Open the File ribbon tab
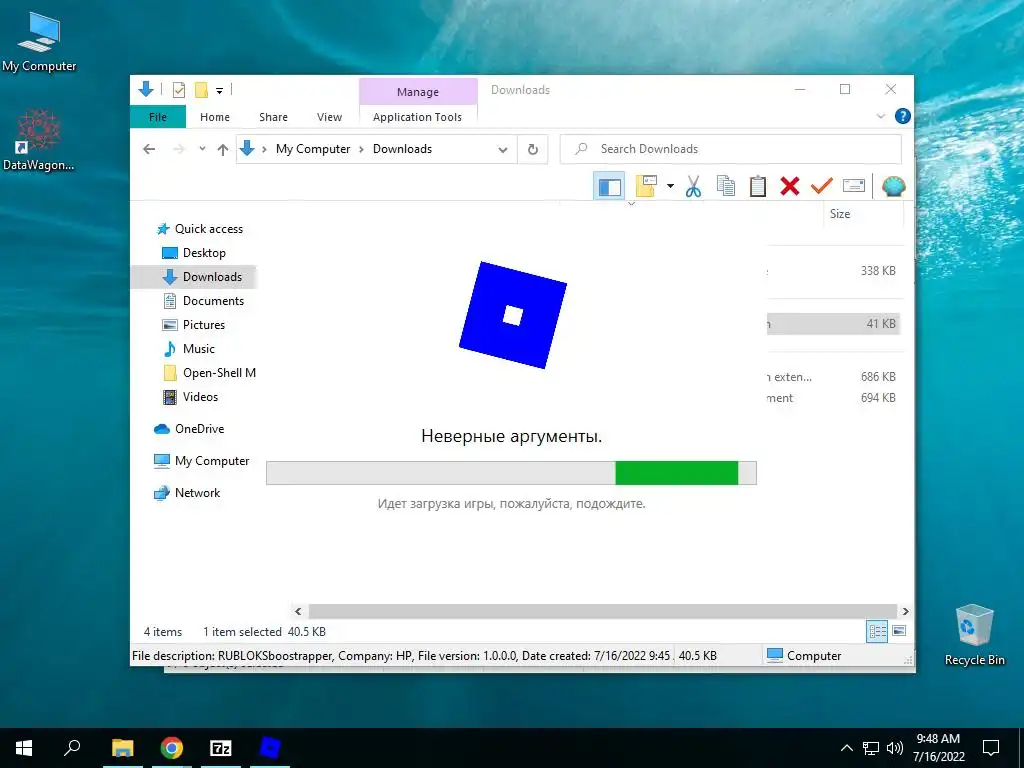The image size is (1024, 768). [x=158, y=117]
